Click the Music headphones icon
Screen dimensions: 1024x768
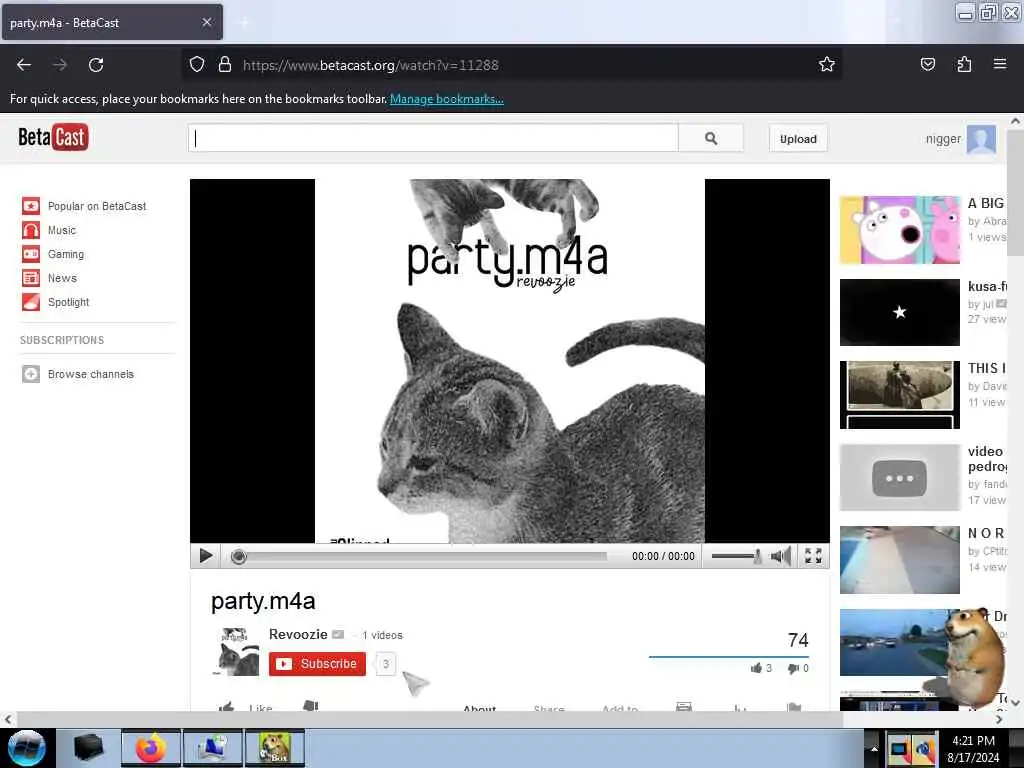[31, 230]
